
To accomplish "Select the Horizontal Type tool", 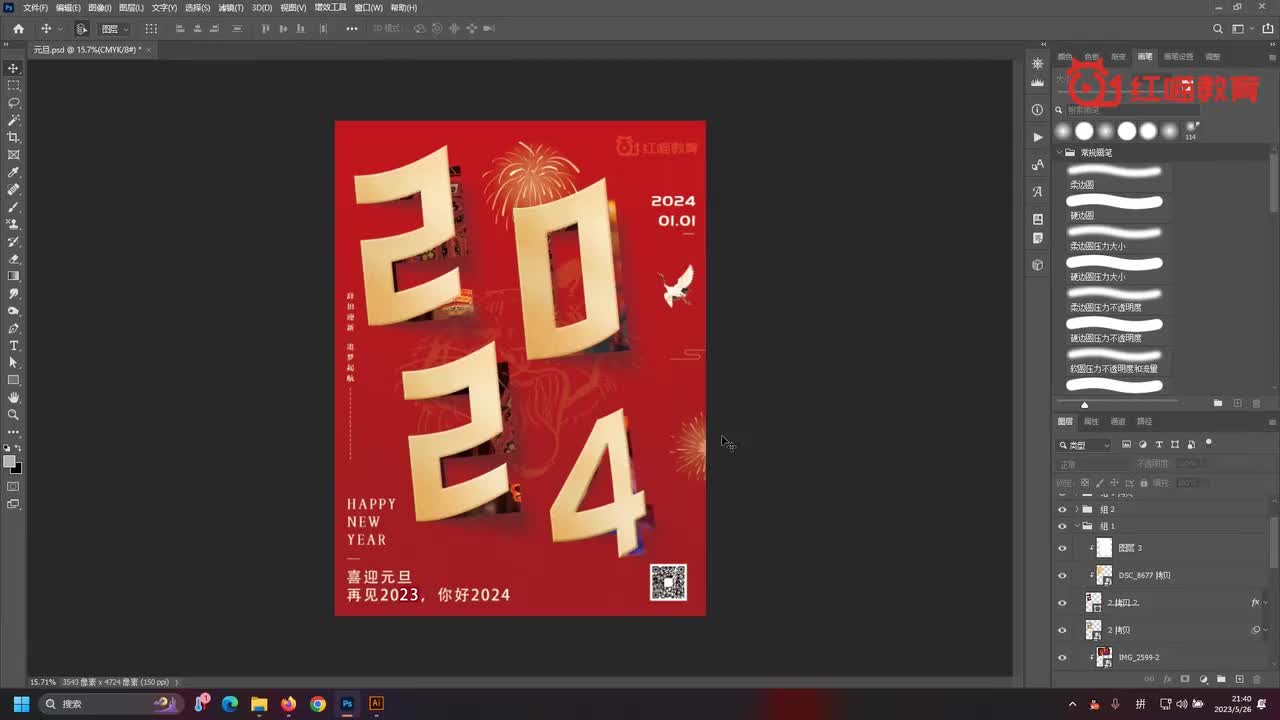I will (x=14, y=346).
